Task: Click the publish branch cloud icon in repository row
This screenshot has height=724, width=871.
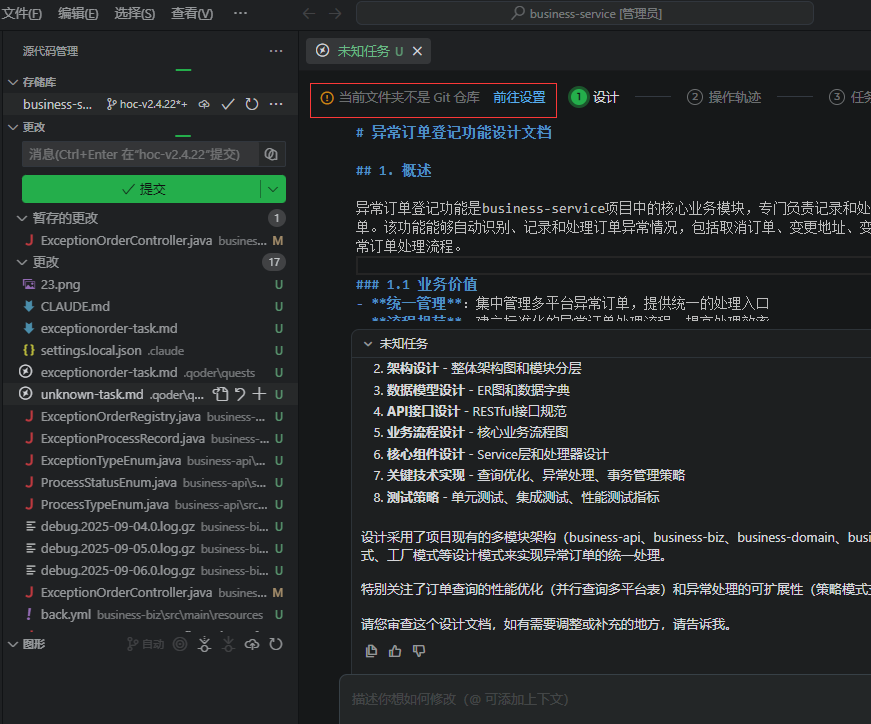Action: (x=204, y=104)
